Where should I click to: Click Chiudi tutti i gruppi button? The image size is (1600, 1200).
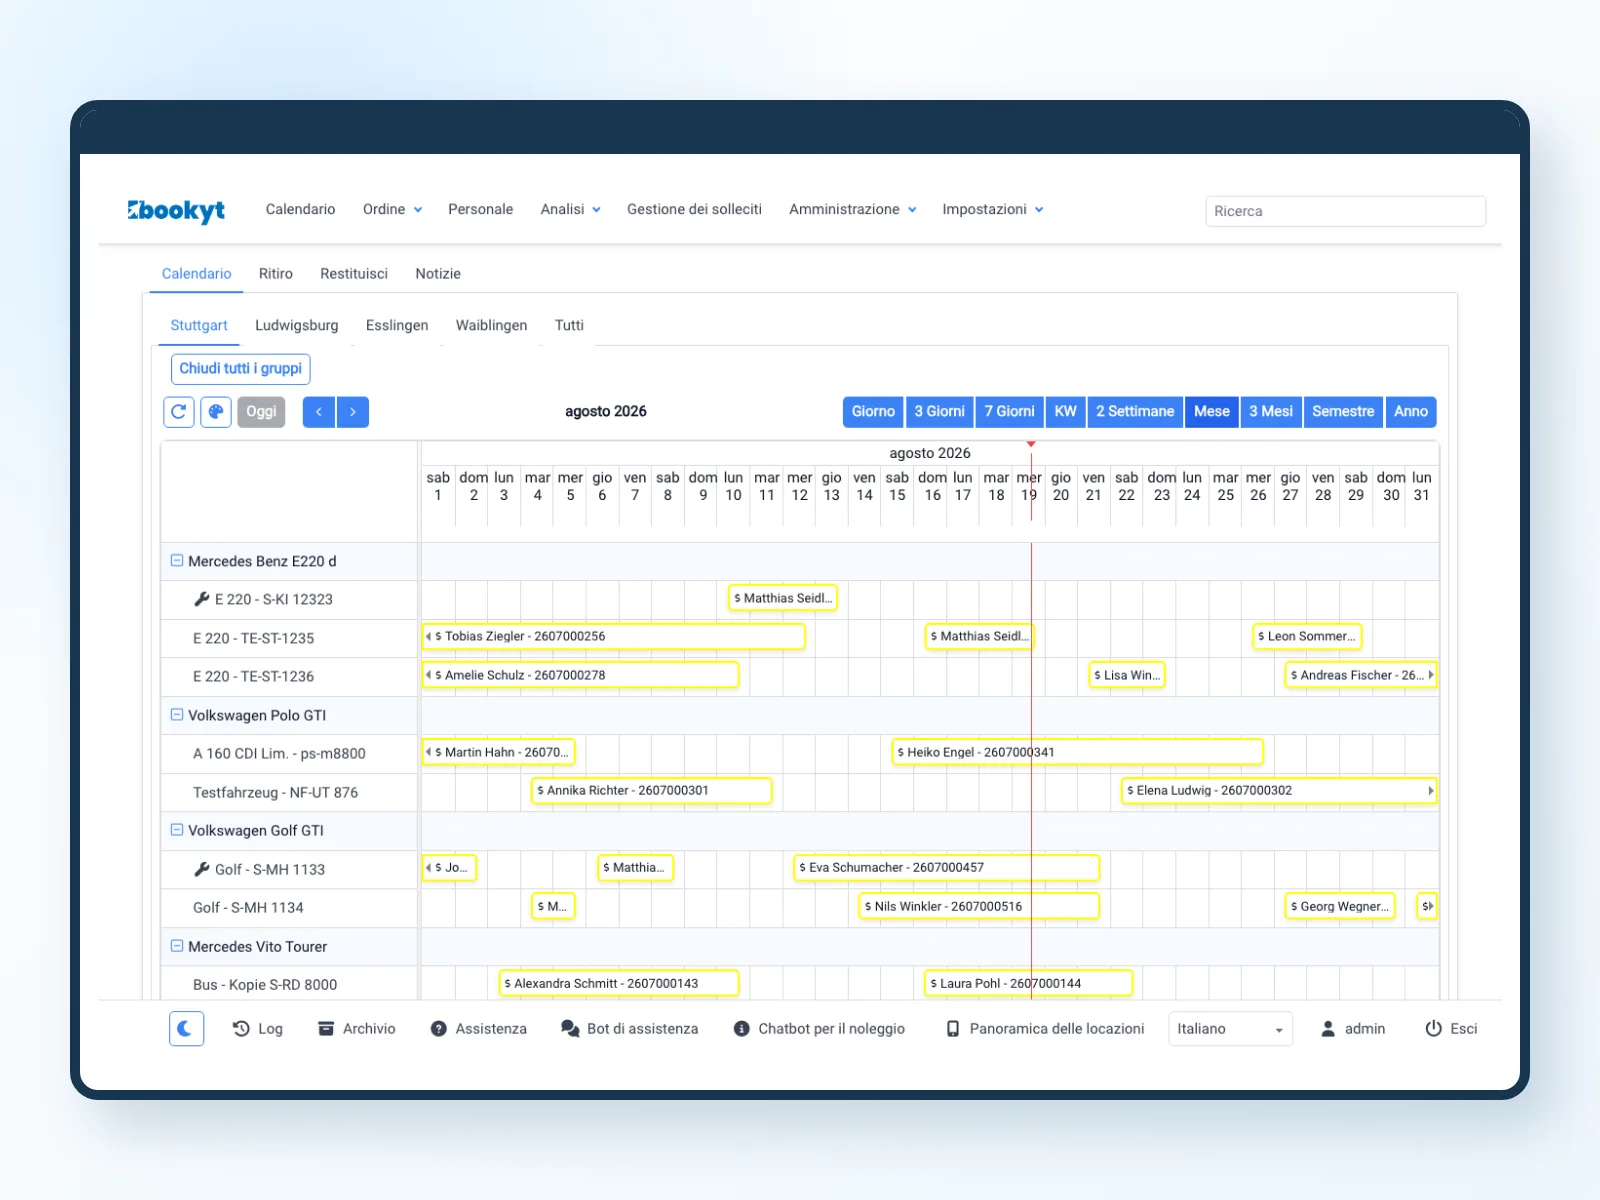point(241,369)
